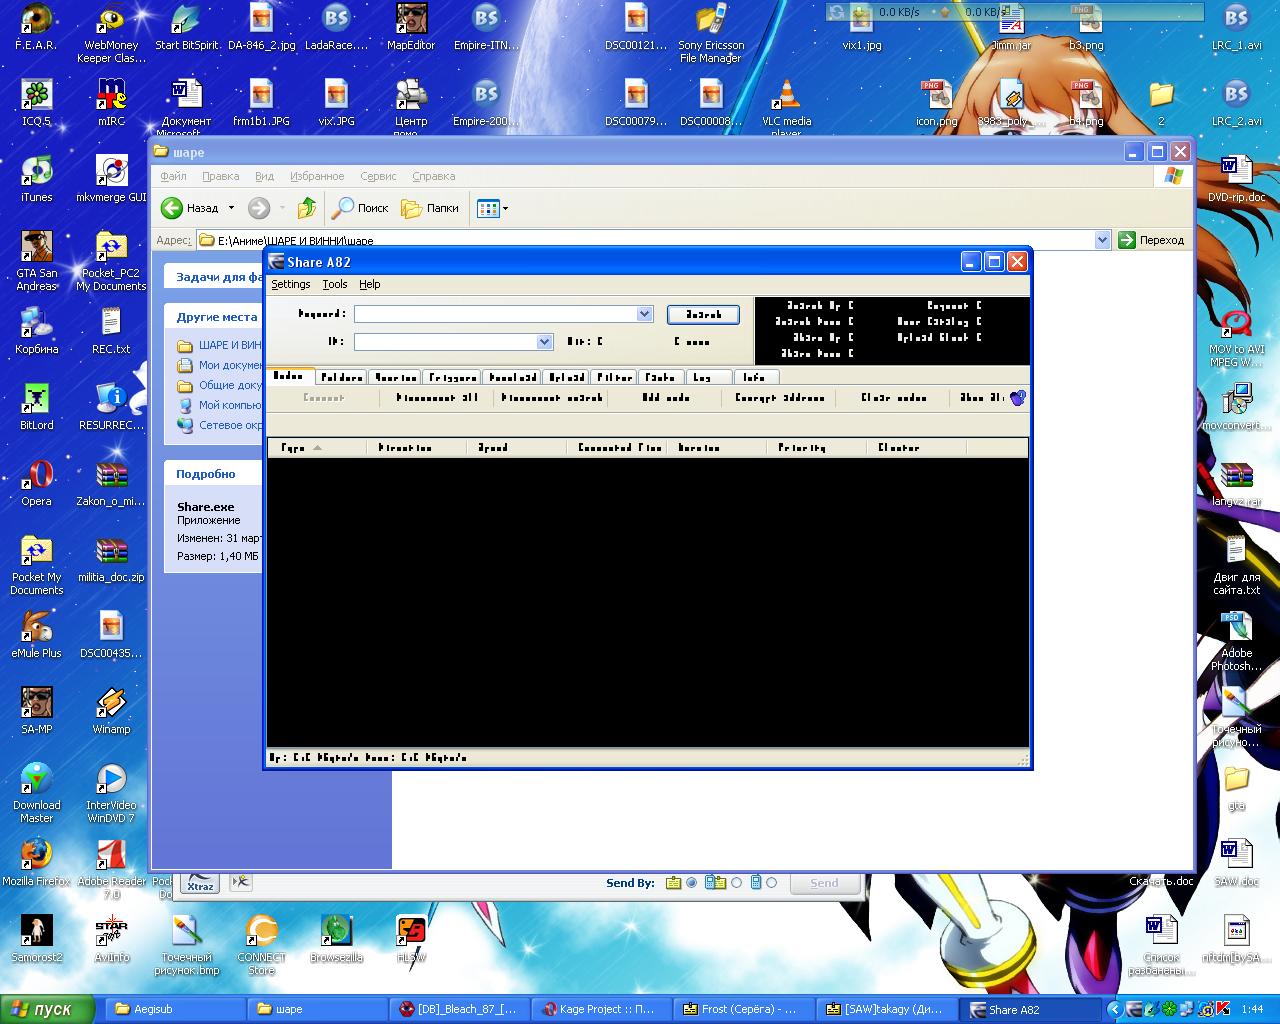Open the Поиск search tool
The width and height of the screenshot is (1280, 1024).
(x=360, y=208)
